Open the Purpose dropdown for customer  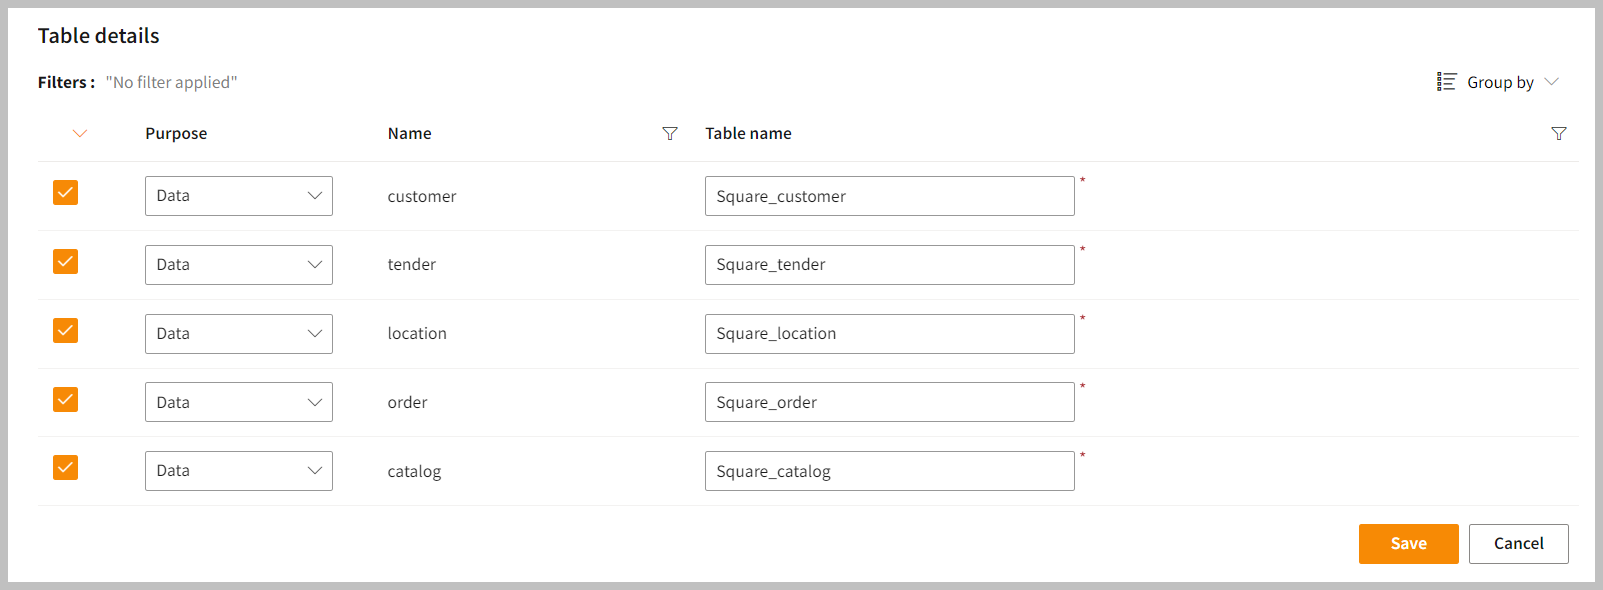(238, 196)
